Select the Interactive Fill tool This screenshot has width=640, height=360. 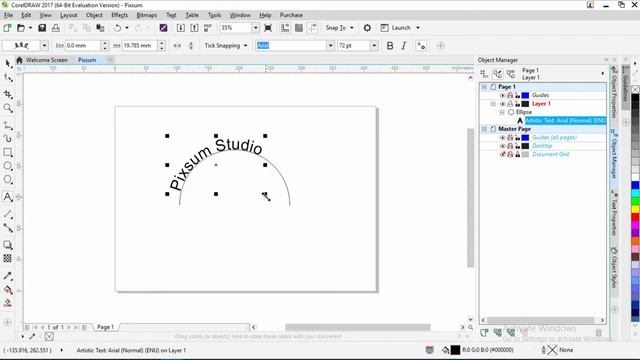point(8,290)
